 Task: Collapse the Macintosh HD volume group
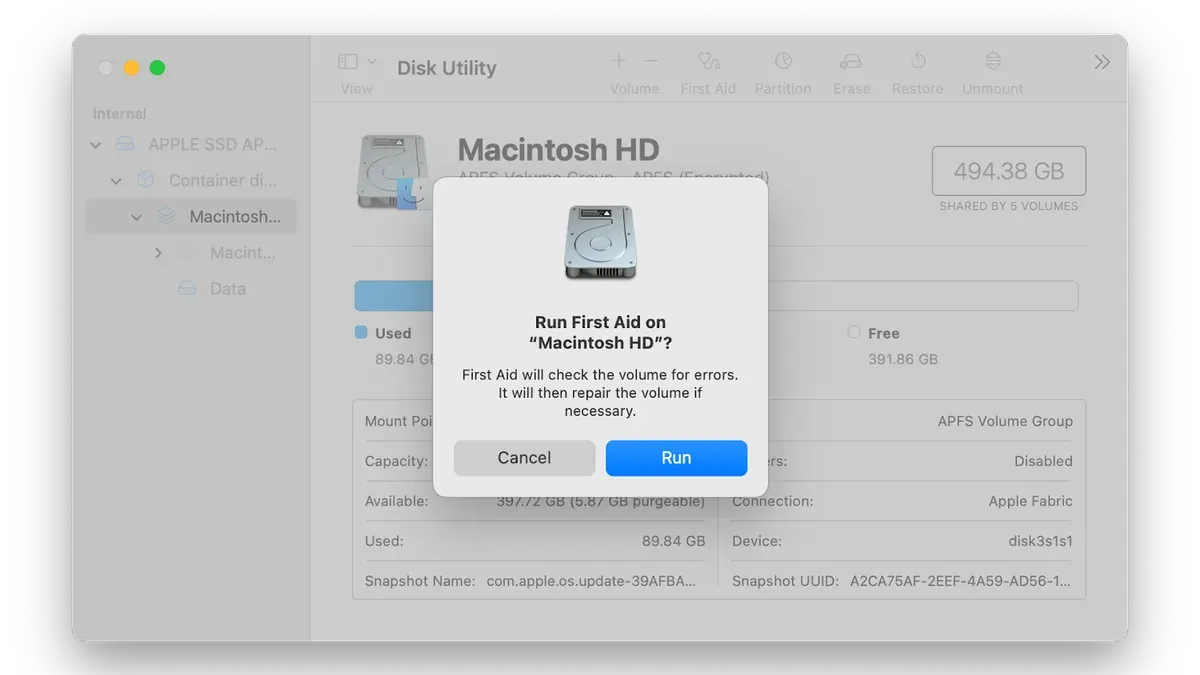tap(137, 217)
